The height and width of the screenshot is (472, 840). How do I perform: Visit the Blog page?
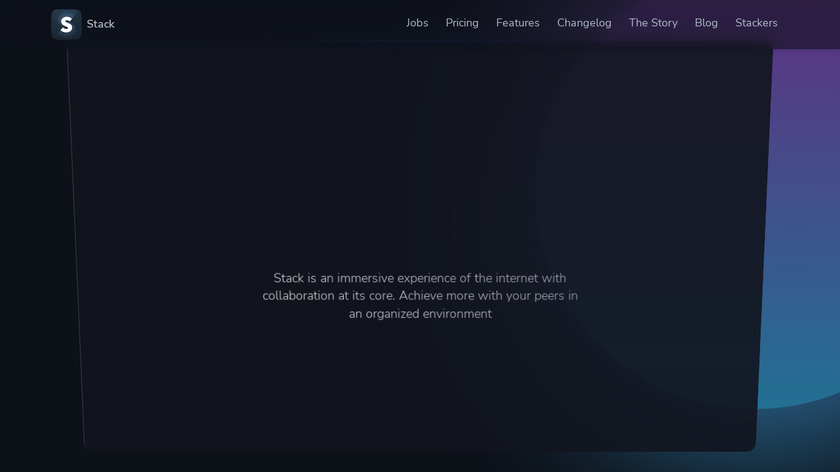point(706,23)
